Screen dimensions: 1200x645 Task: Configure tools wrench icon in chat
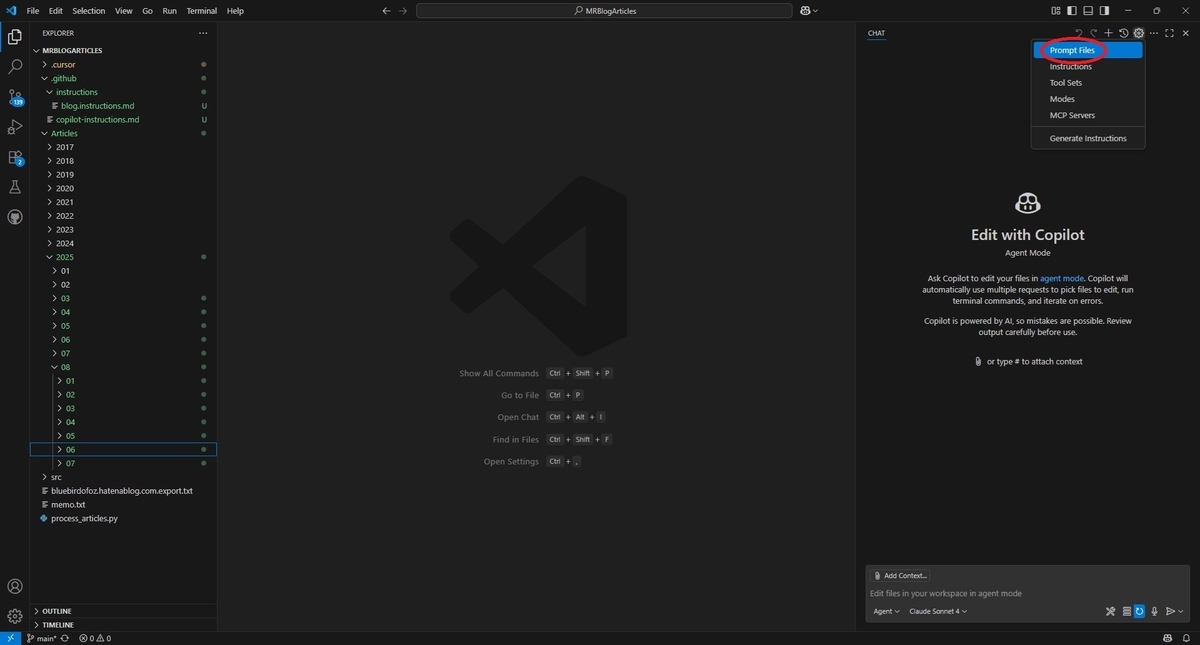click(1110, 611)
